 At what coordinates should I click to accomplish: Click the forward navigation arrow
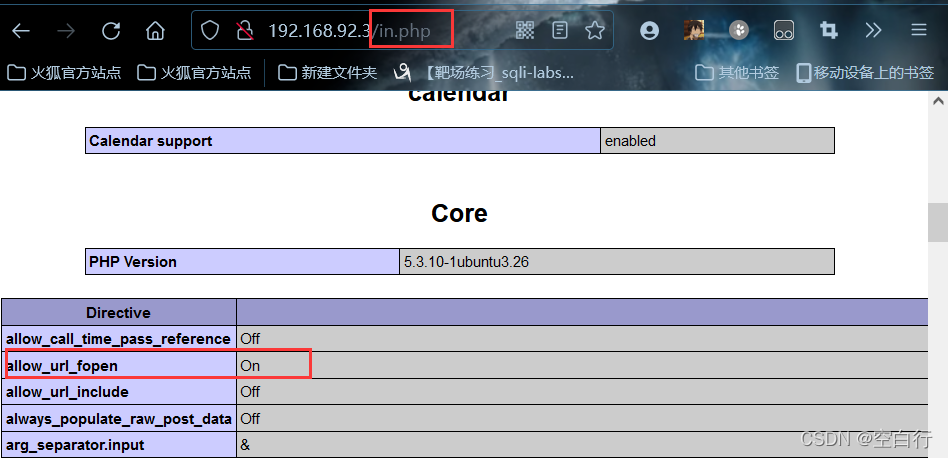pos(65,31)
